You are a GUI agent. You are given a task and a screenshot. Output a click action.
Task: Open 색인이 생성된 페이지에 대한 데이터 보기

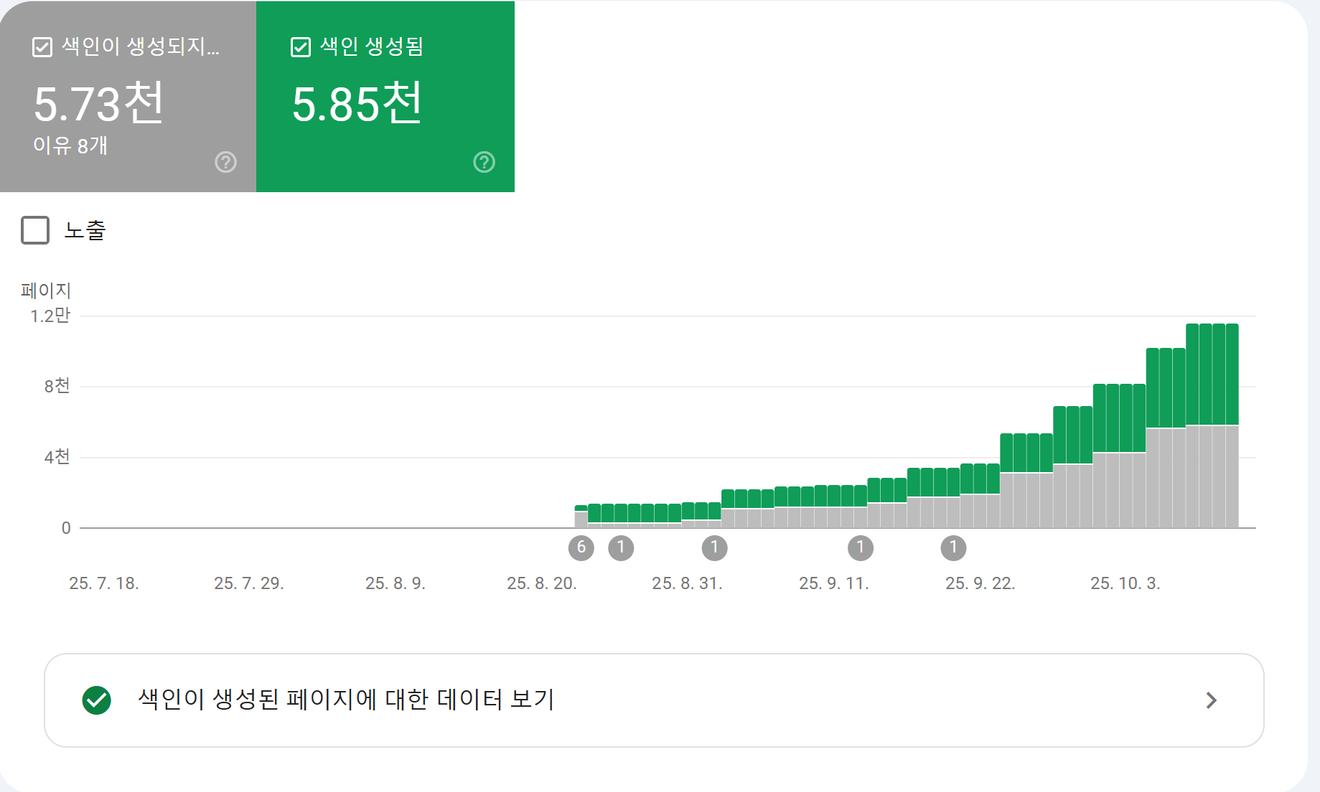click(x=345, y=700)
